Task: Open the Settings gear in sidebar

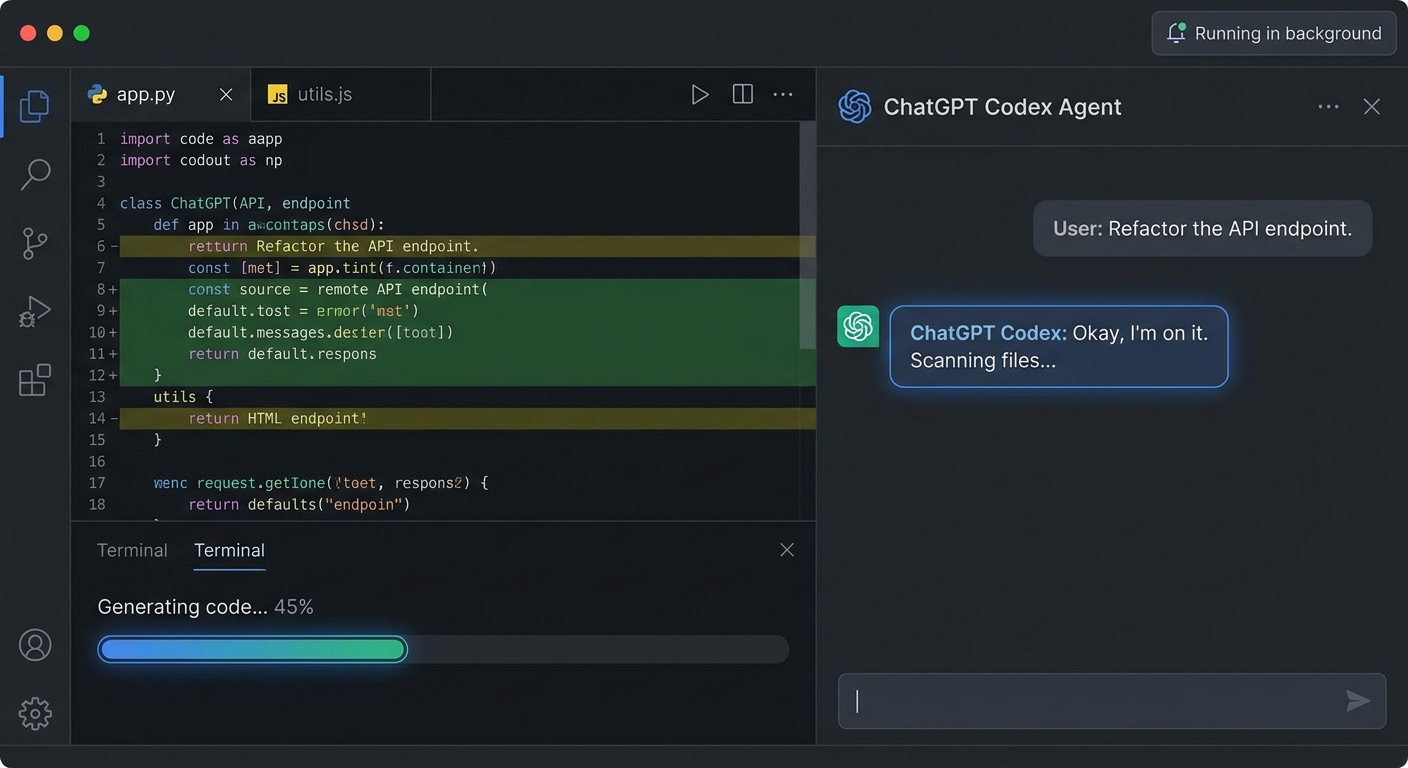Action: coord(35,713)
